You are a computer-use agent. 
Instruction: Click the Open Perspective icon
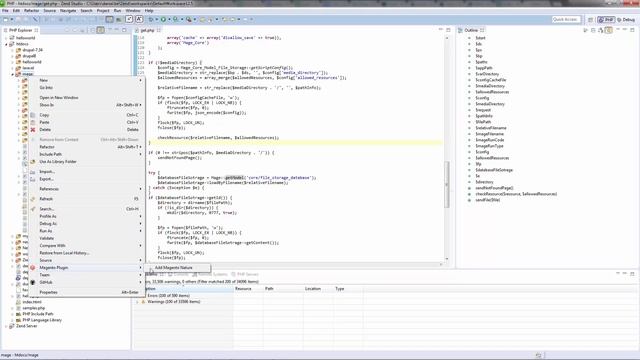click(x=591, y=20)
